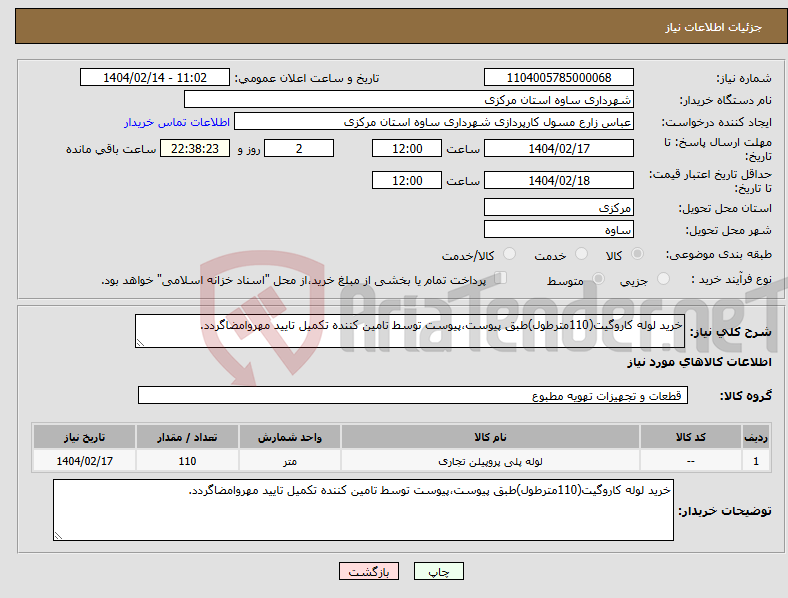This screenshot has height=598, width=788.
Task: Click the row number cell 1
Action: click(756, 461)
